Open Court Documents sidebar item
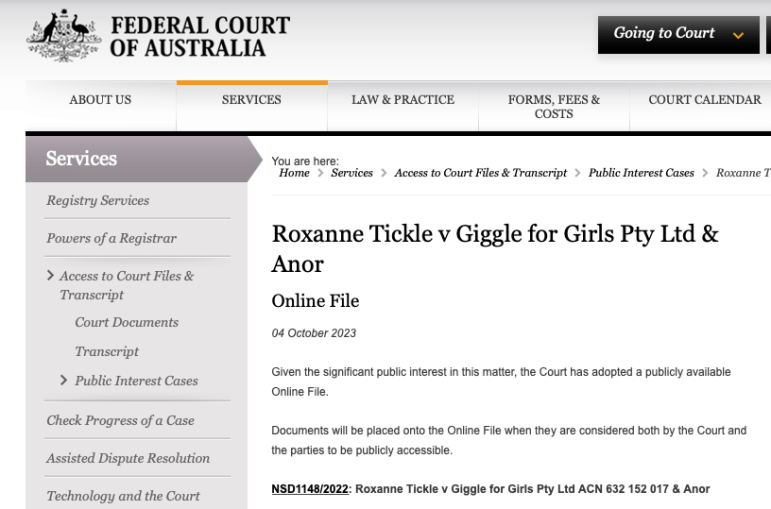The width and height of the screenshot is (771, 509). pos(126,323)
